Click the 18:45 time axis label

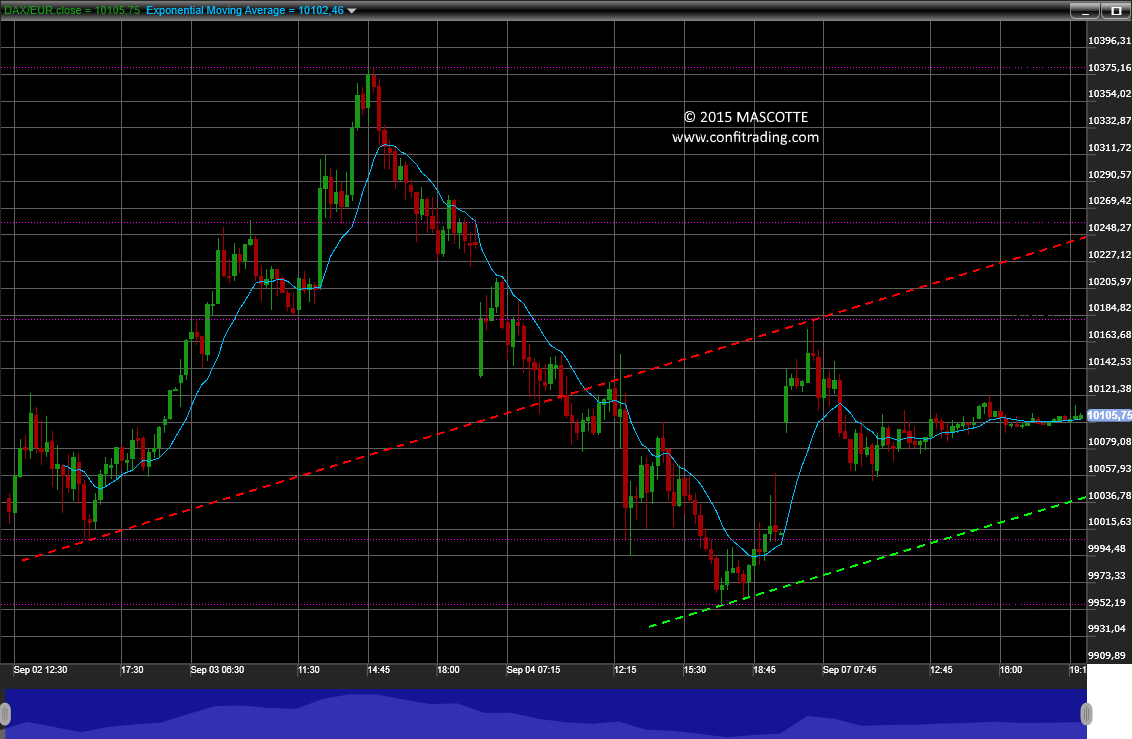coord(765,670)
